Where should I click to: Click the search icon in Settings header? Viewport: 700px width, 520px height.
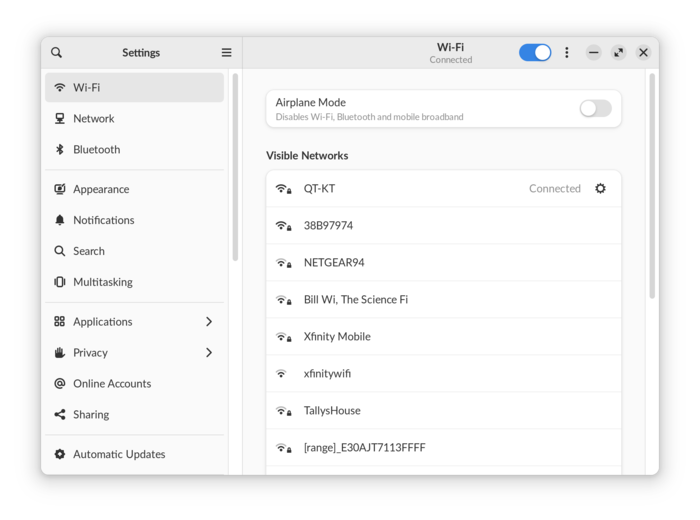tap(57, 53)
